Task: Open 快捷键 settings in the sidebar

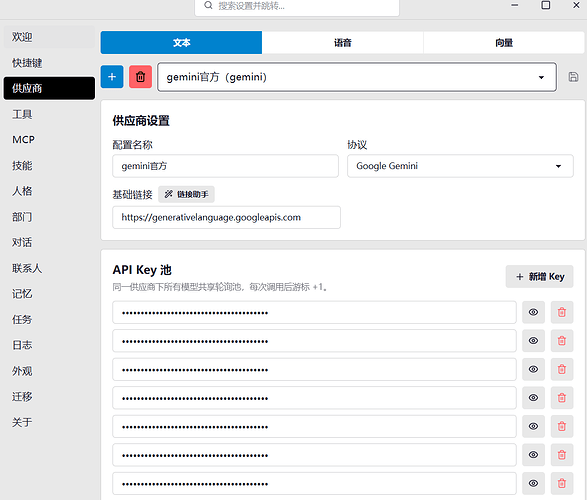Action: (49, 62)
